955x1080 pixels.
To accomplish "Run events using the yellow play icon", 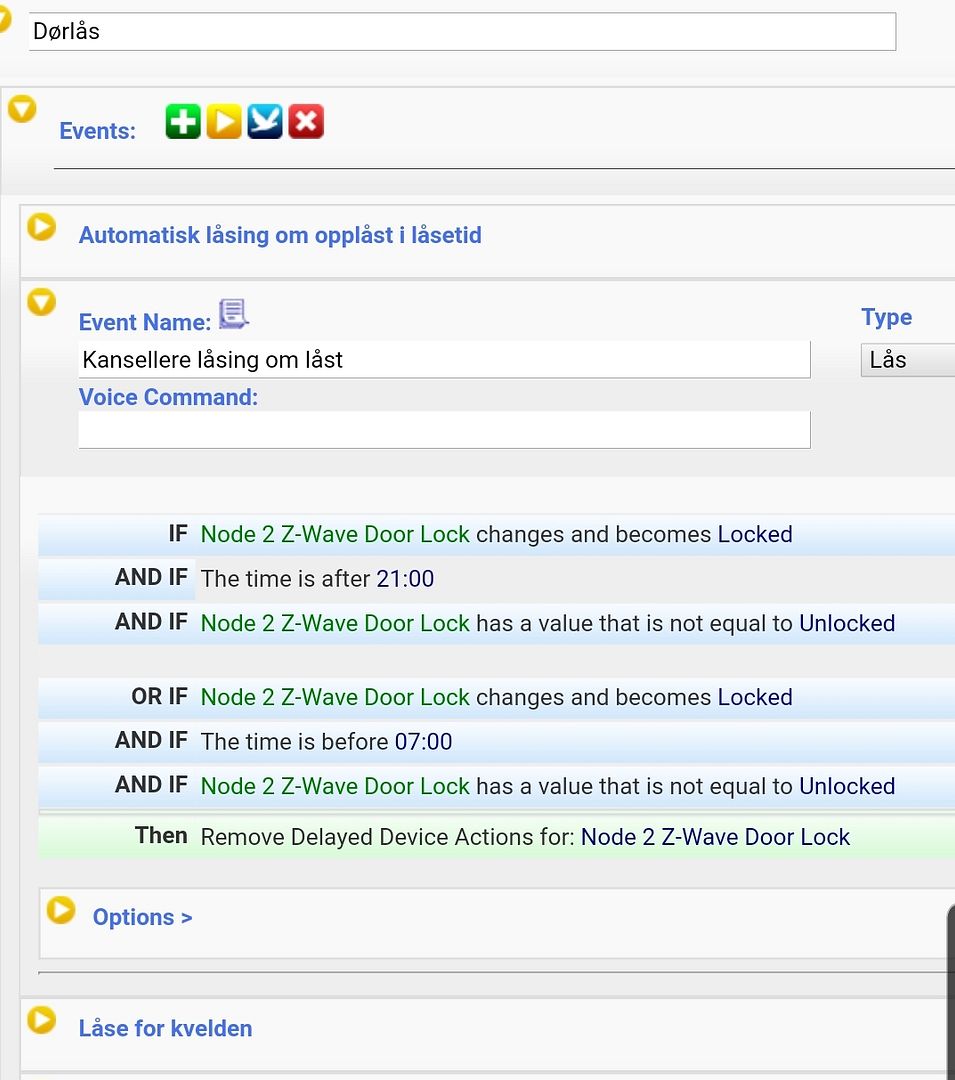I will click(223, 120).
